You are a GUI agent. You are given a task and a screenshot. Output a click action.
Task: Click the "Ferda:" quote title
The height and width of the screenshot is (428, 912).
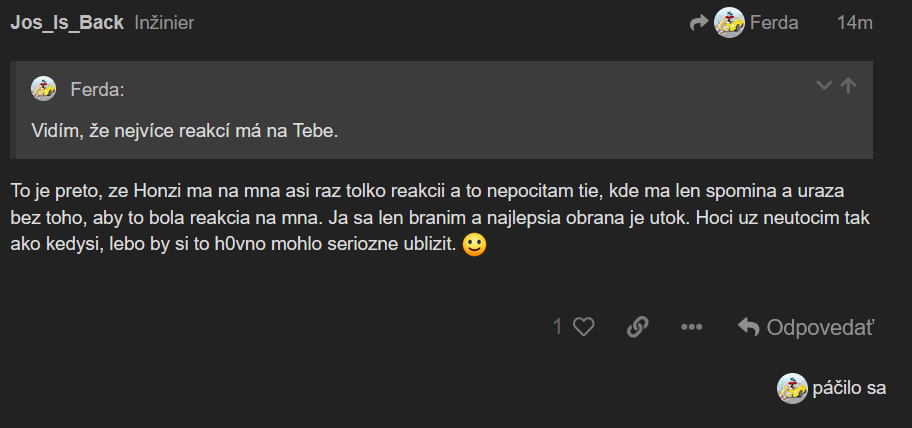[x=97, y=89]
